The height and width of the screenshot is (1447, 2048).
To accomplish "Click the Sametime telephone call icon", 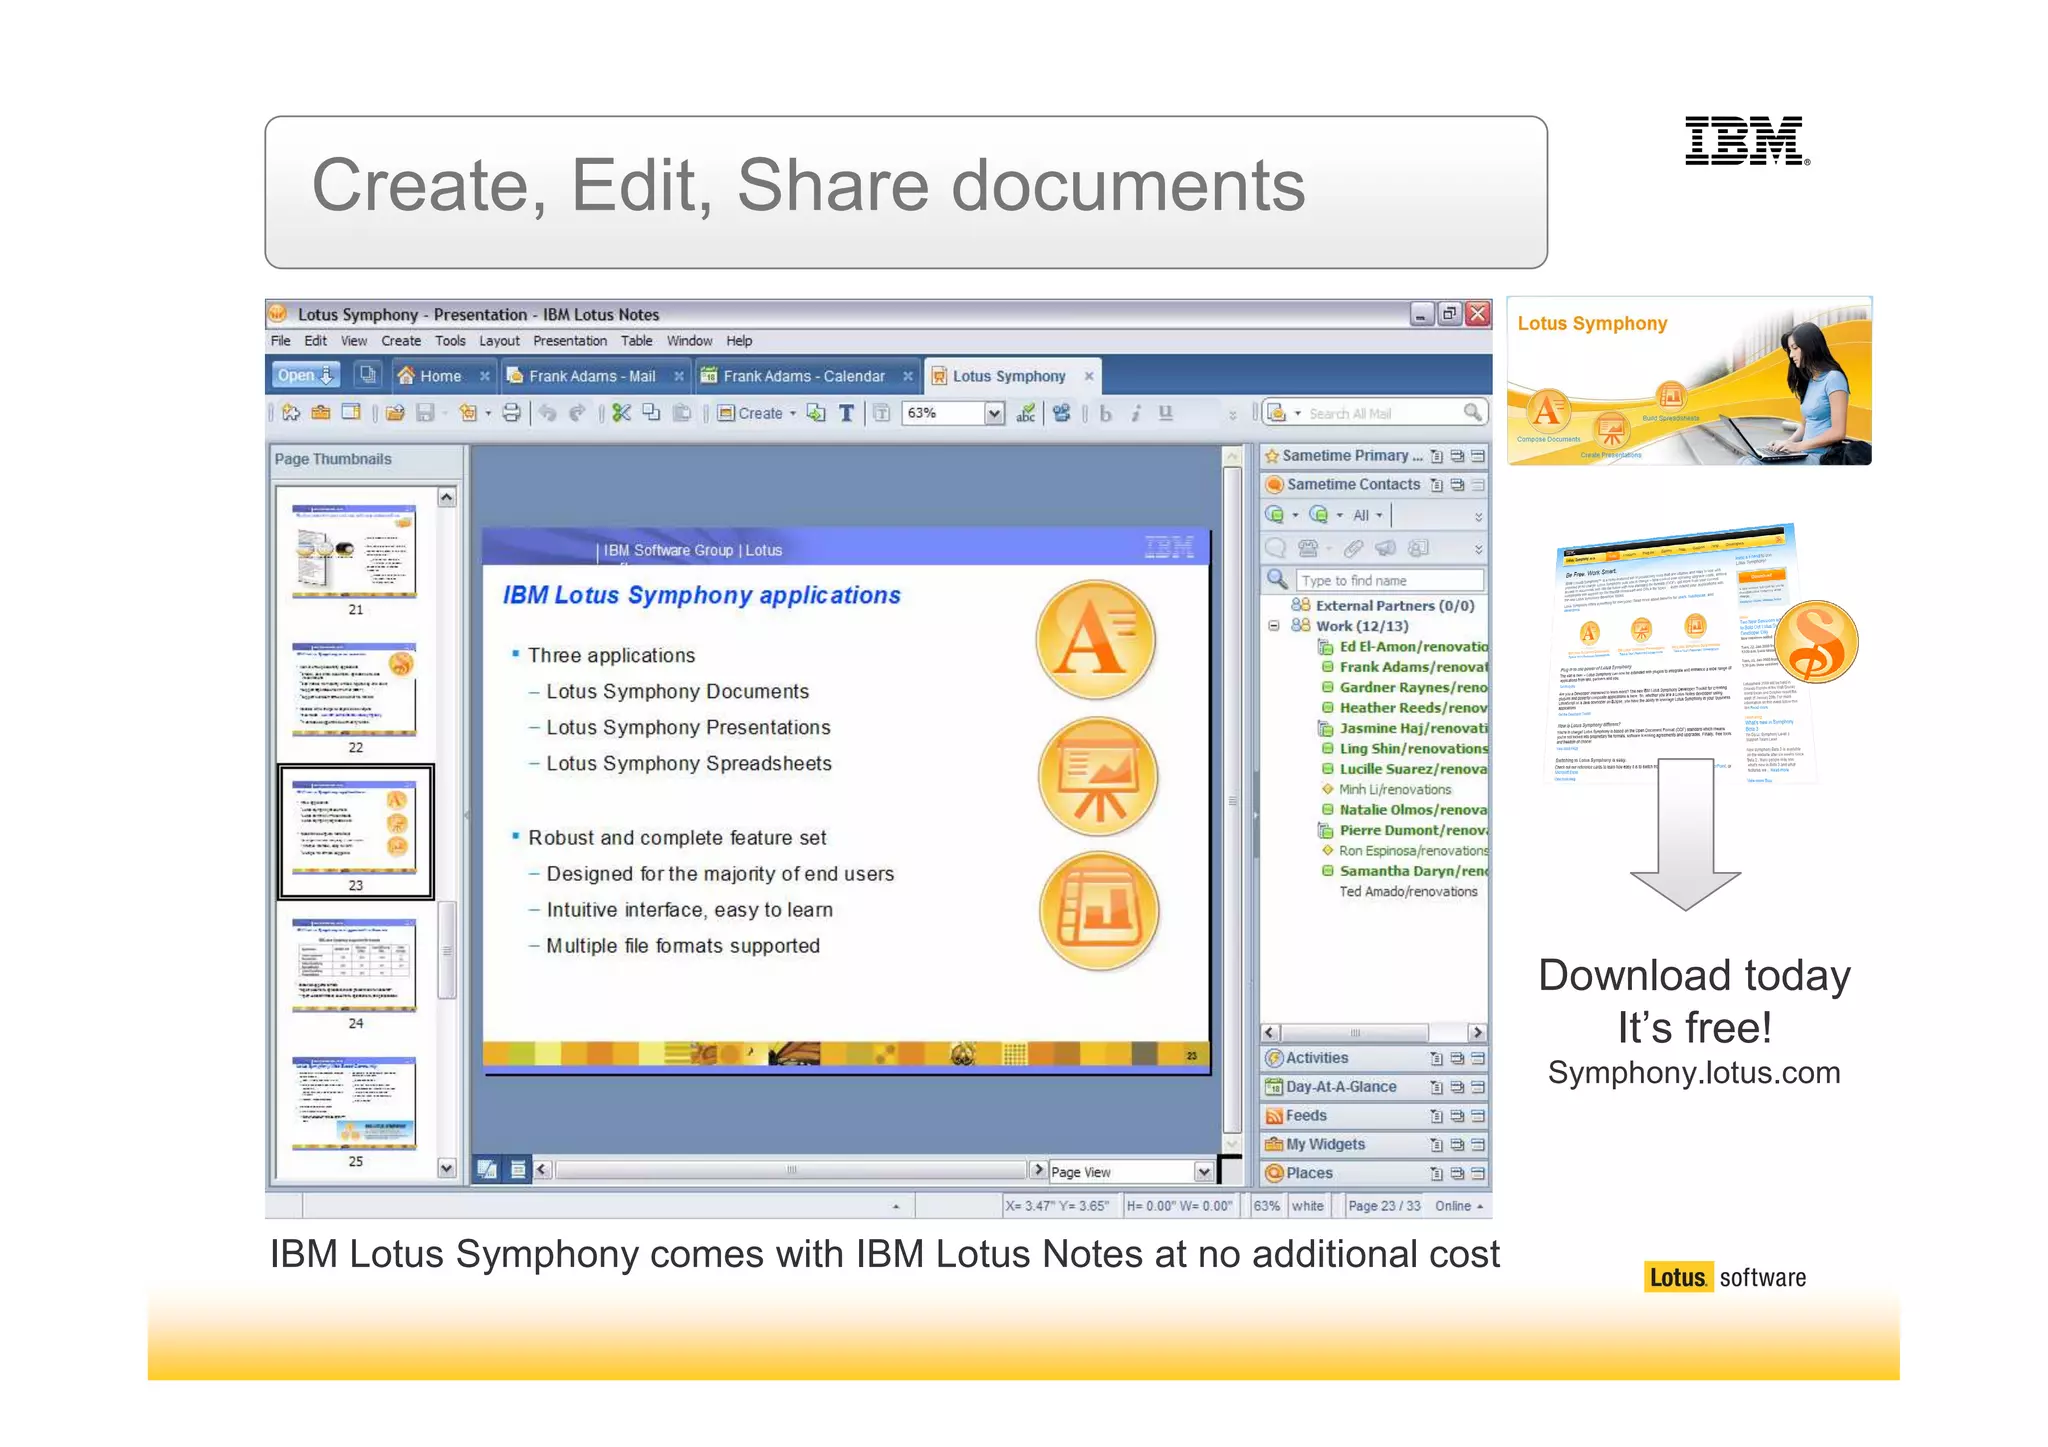I will [1308, 548].
